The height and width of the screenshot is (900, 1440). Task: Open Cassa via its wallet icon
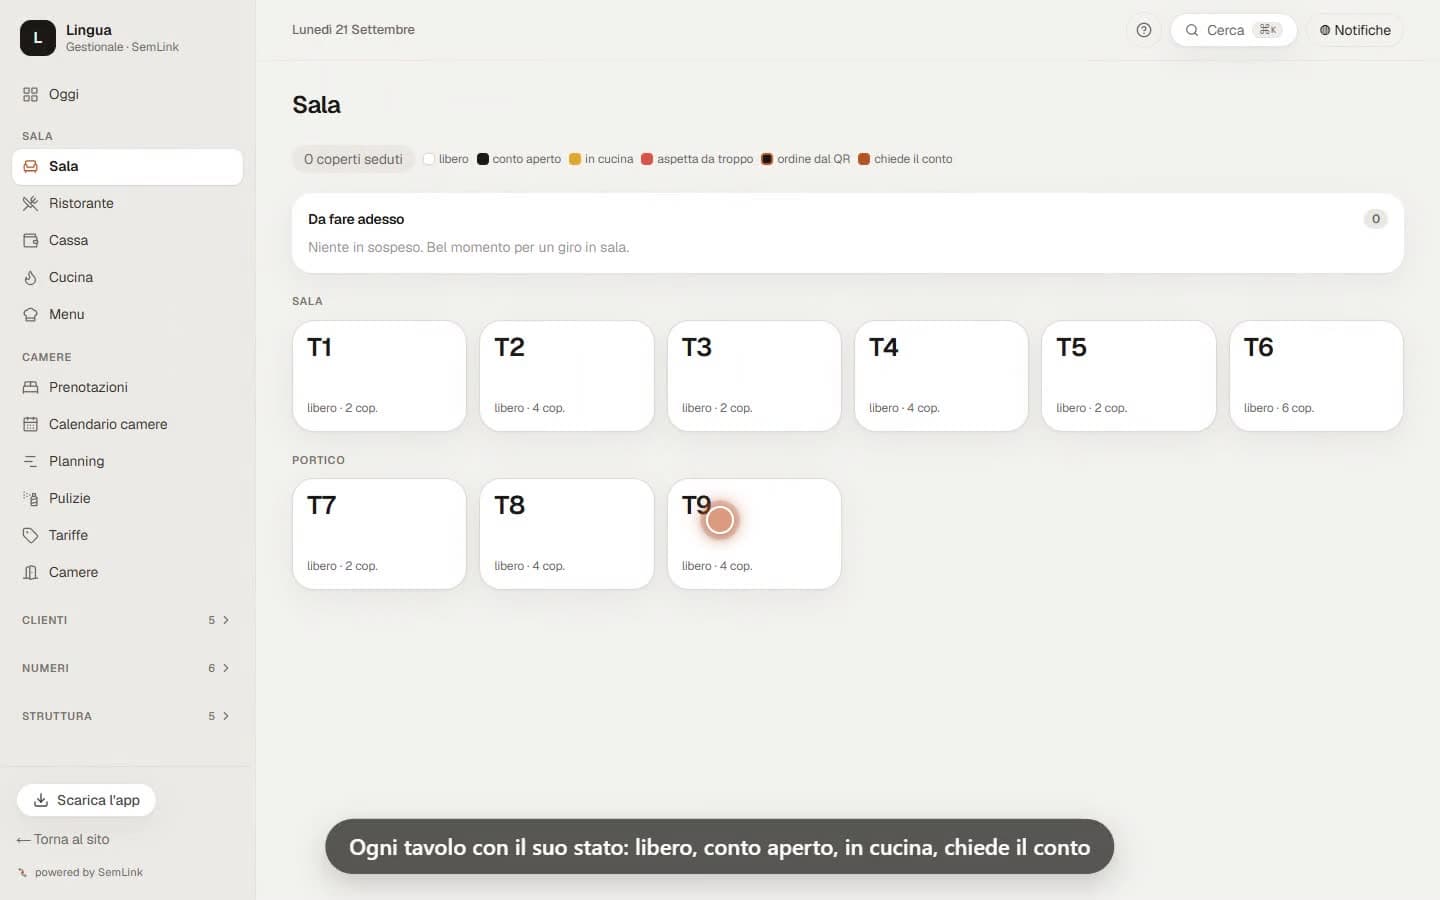30,240
